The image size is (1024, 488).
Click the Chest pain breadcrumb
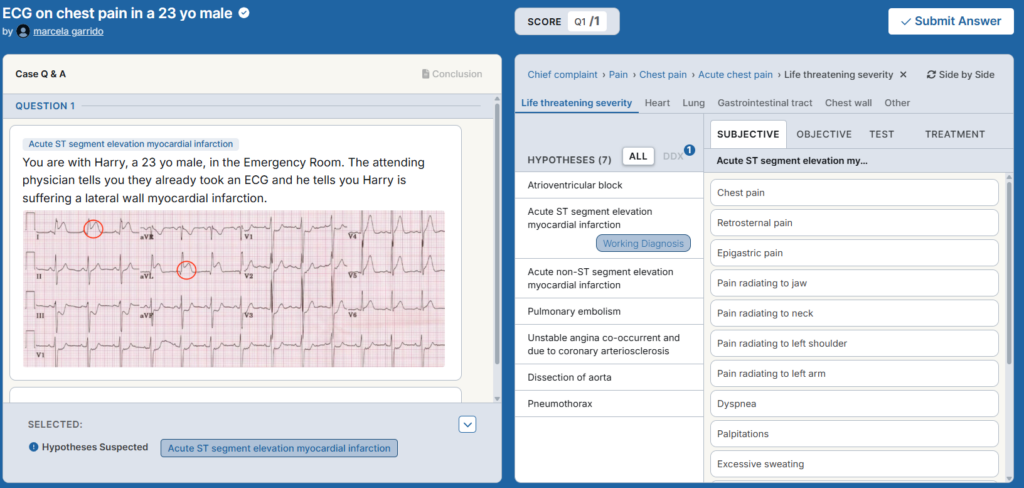pyautogui.click(x=663, y=74)
